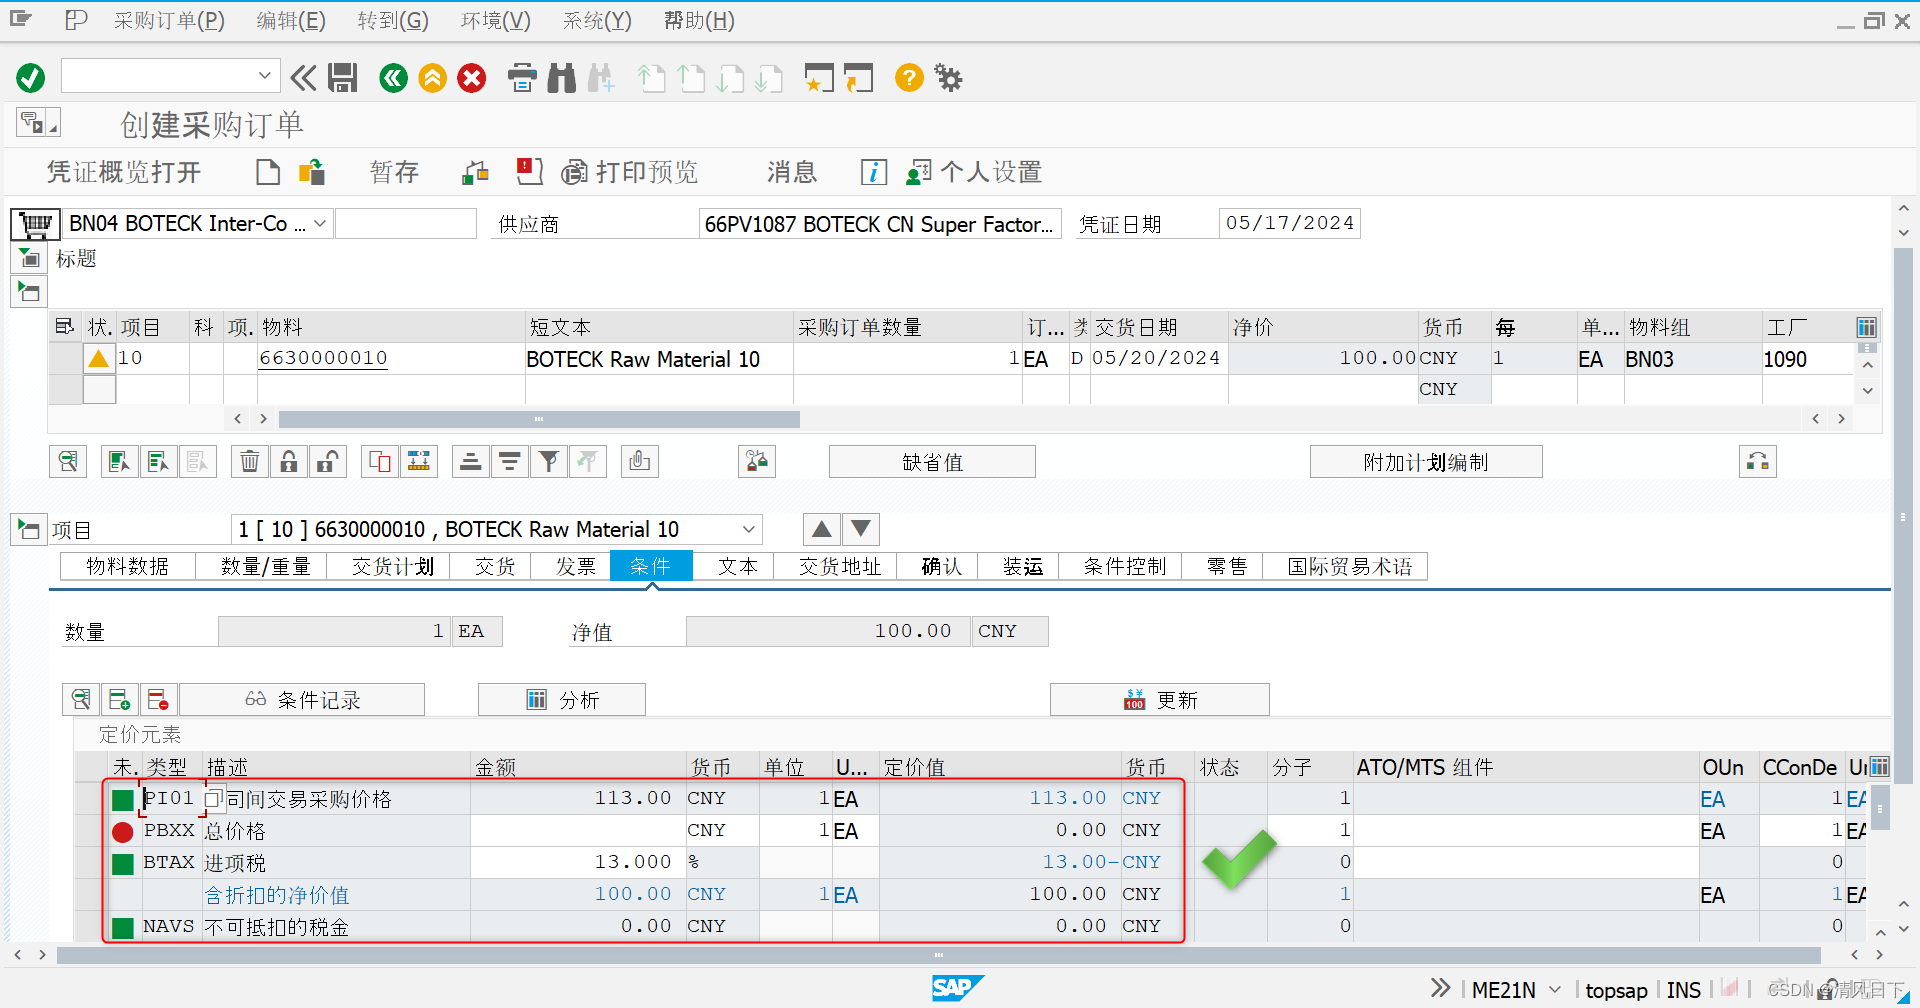Open the 消息 messages function
This screenshot has height=1008, width=1920.
pyautogui.click(x=790, y=172)
